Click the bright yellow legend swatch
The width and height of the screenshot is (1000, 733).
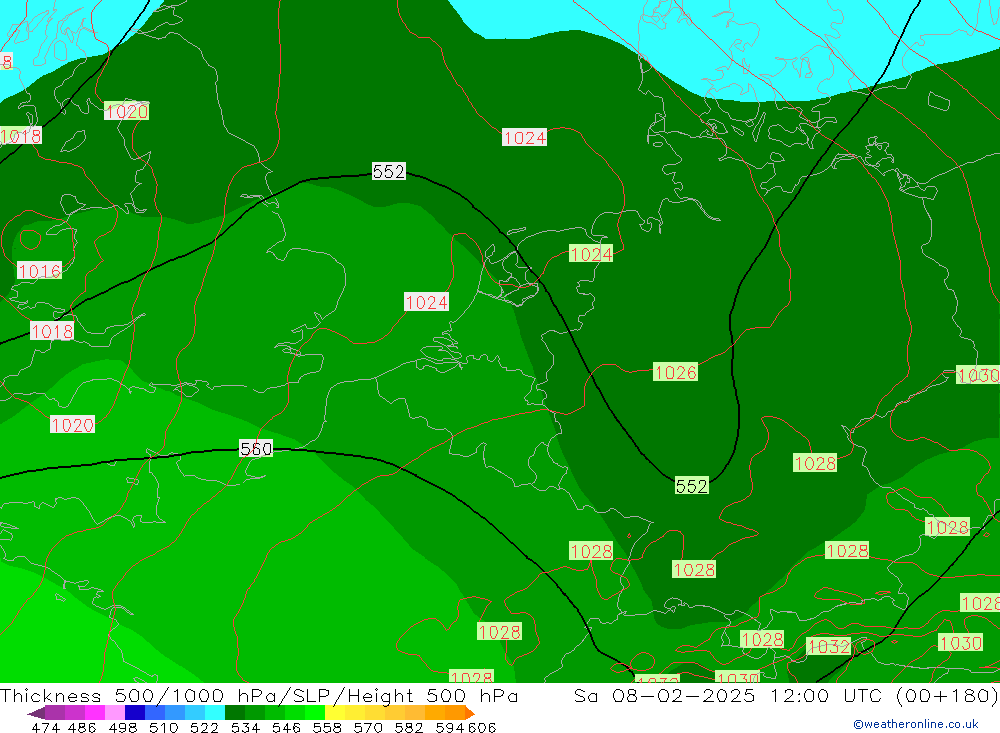pyautogui.click(x=335, y=713)
